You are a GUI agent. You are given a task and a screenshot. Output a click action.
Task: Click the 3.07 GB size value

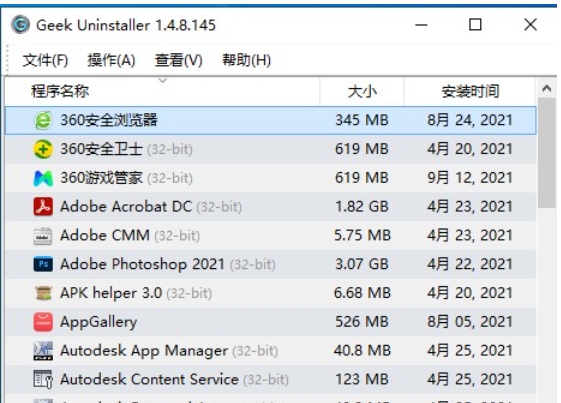point(362,264)
